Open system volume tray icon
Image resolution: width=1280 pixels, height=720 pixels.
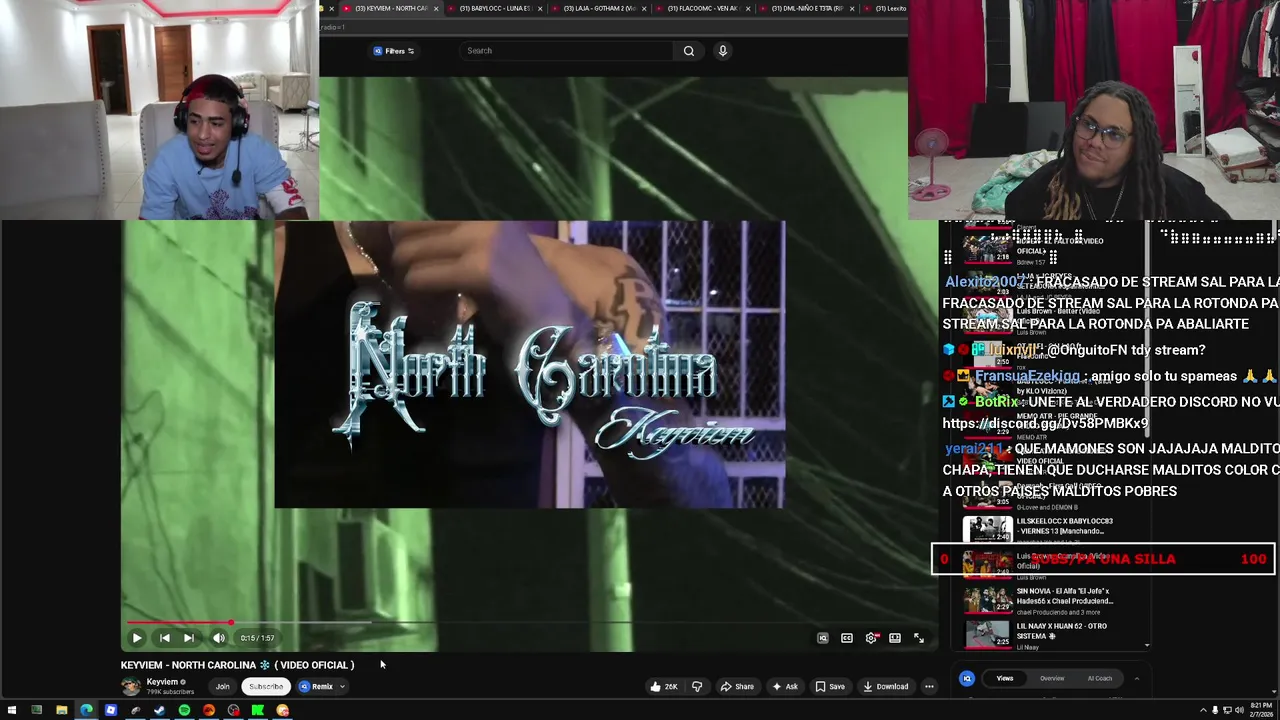pos(1238,710)
